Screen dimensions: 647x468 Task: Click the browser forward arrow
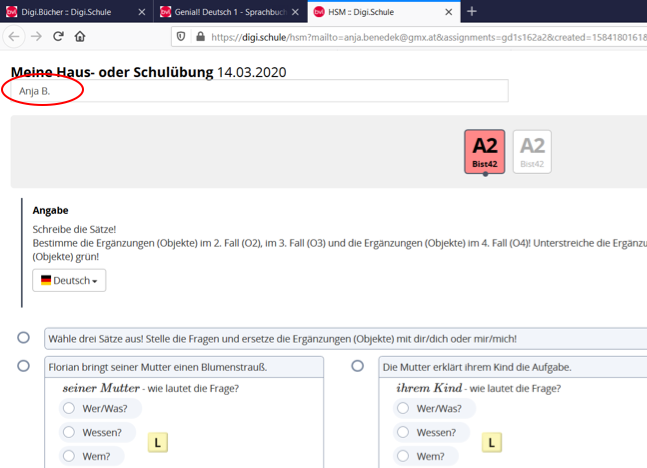36,36
